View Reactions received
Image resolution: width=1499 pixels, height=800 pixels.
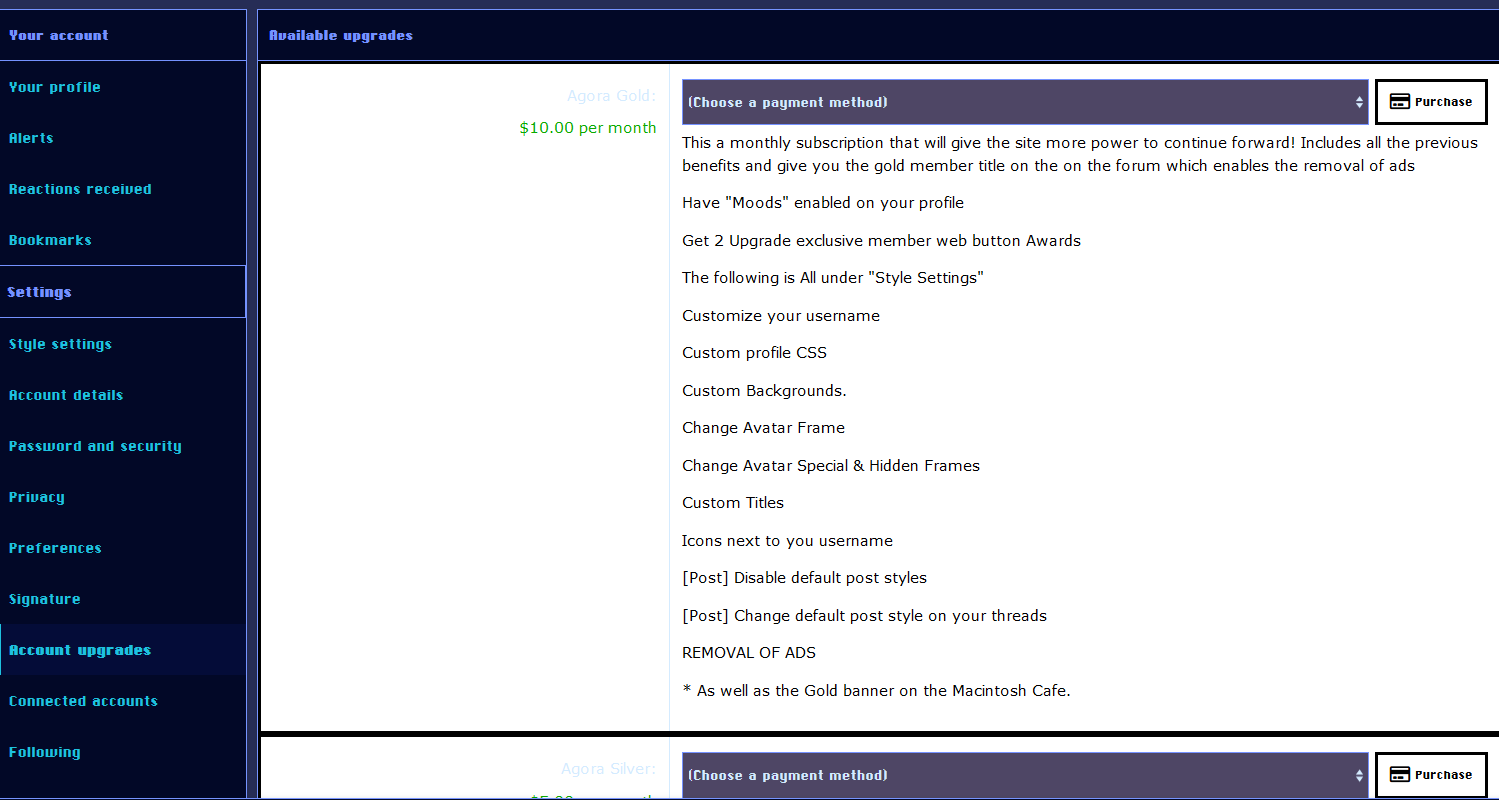pos(80,189)
